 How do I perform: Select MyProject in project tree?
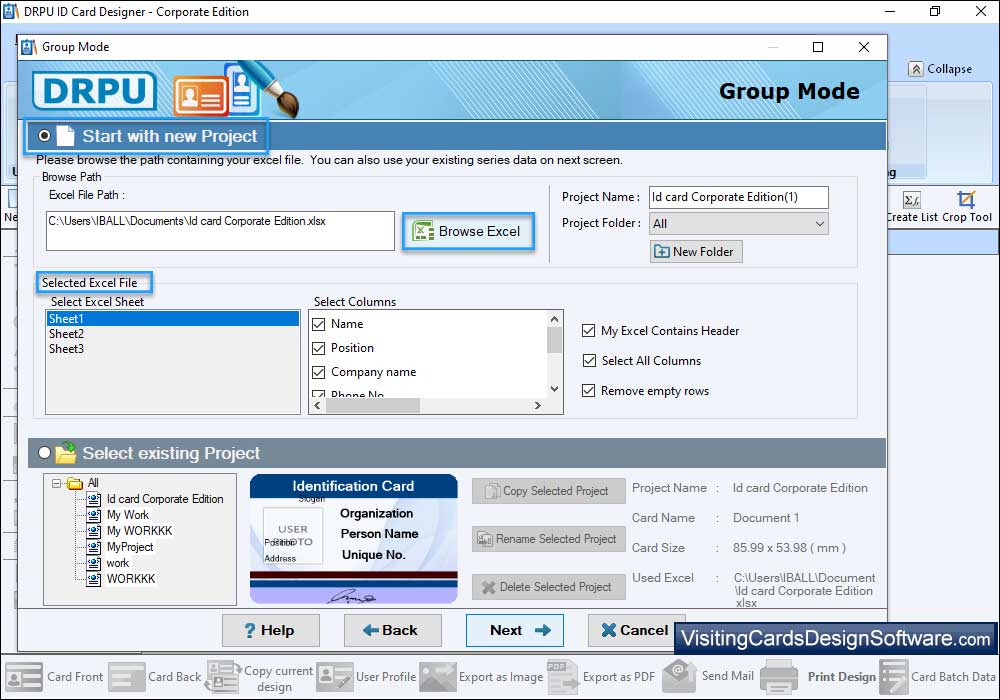coord(129,547)
